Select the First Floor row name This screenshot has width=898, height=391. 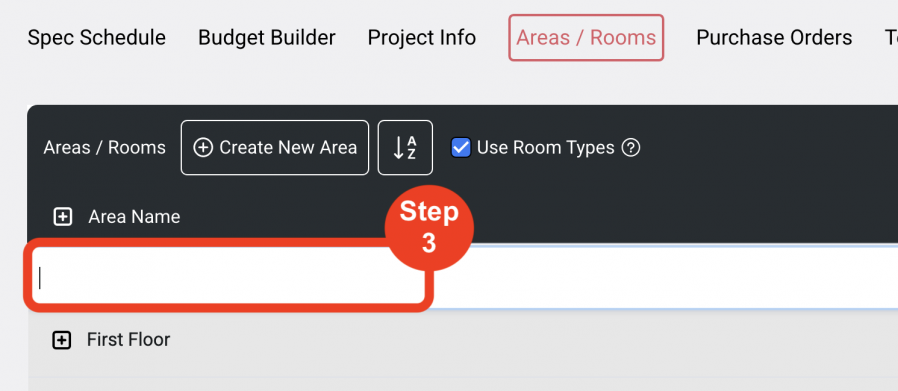pos(128,340)
